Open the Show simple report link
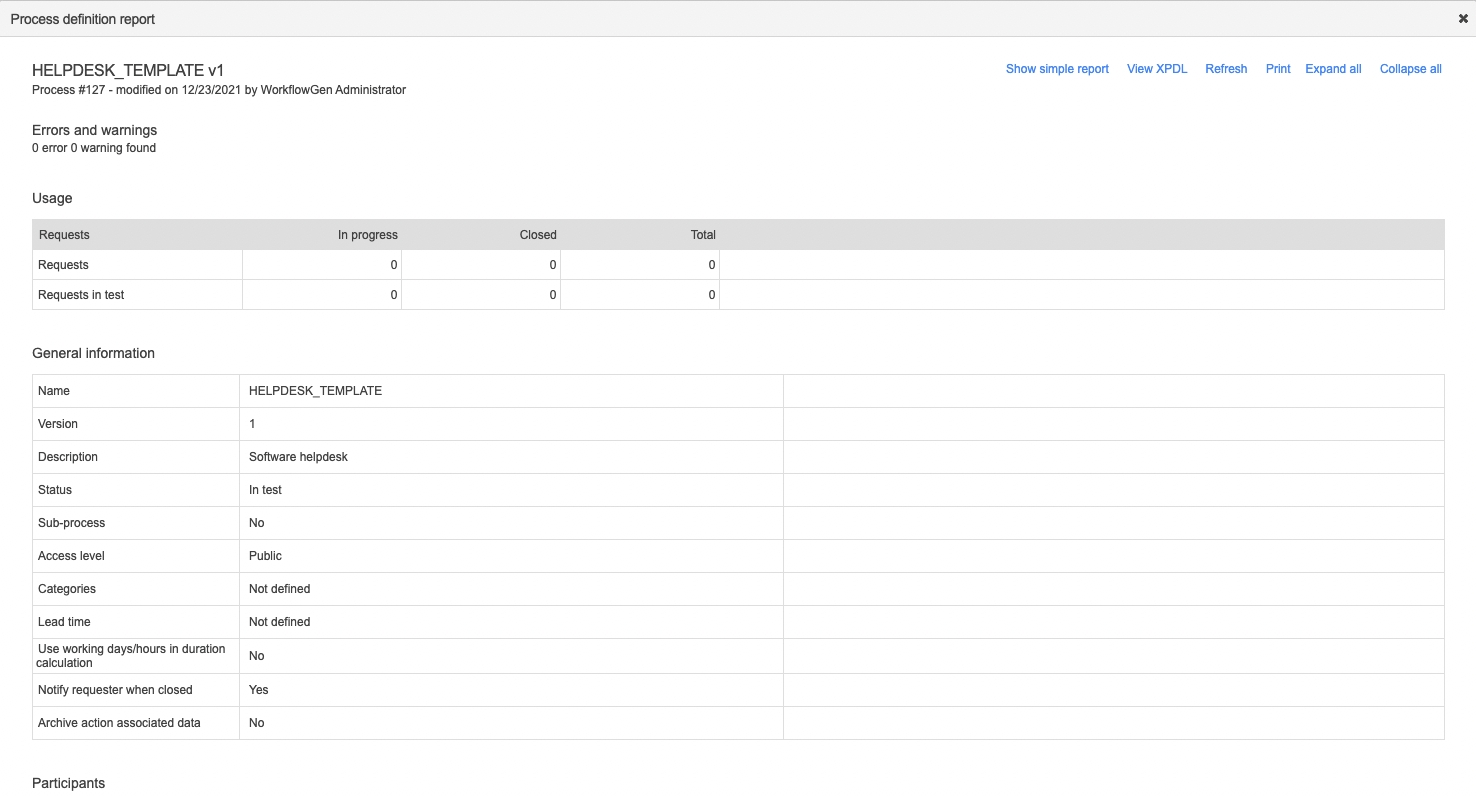The width and height of the screenshot is (1476, 796). [1057, 69]
